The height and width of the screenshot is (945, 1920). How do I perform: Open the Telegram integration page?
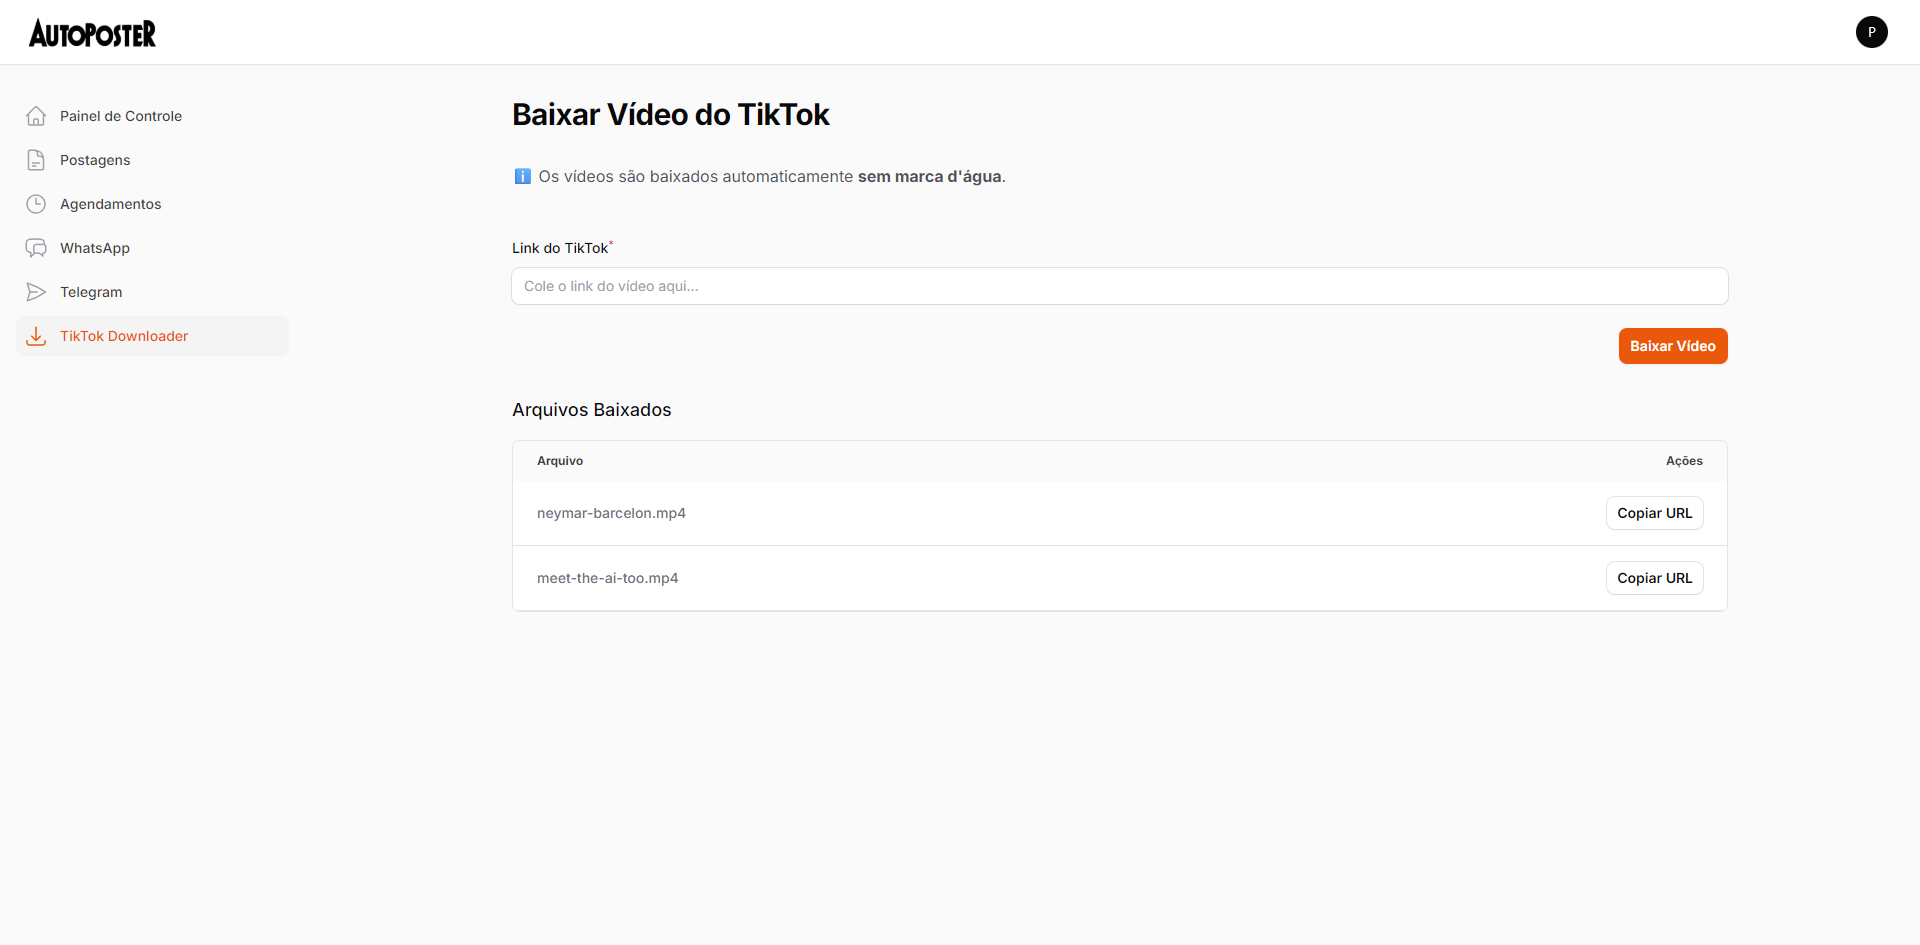coord(91,291)
